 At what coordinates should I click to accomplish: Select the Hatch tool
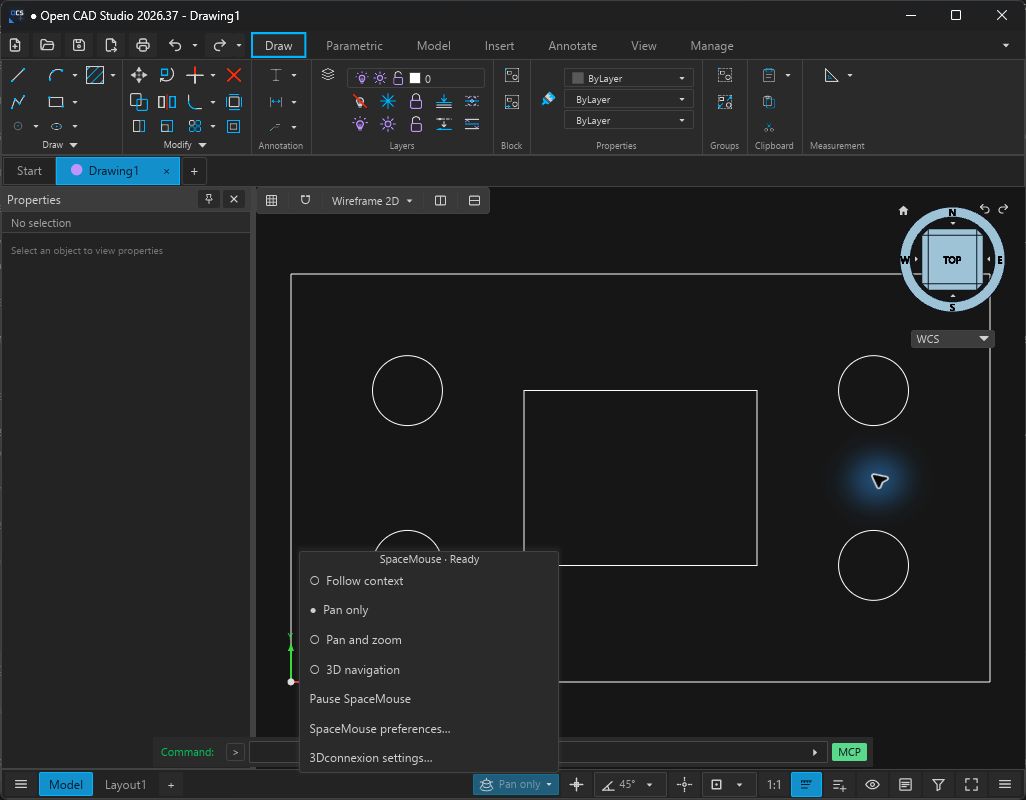coord(95,75)
